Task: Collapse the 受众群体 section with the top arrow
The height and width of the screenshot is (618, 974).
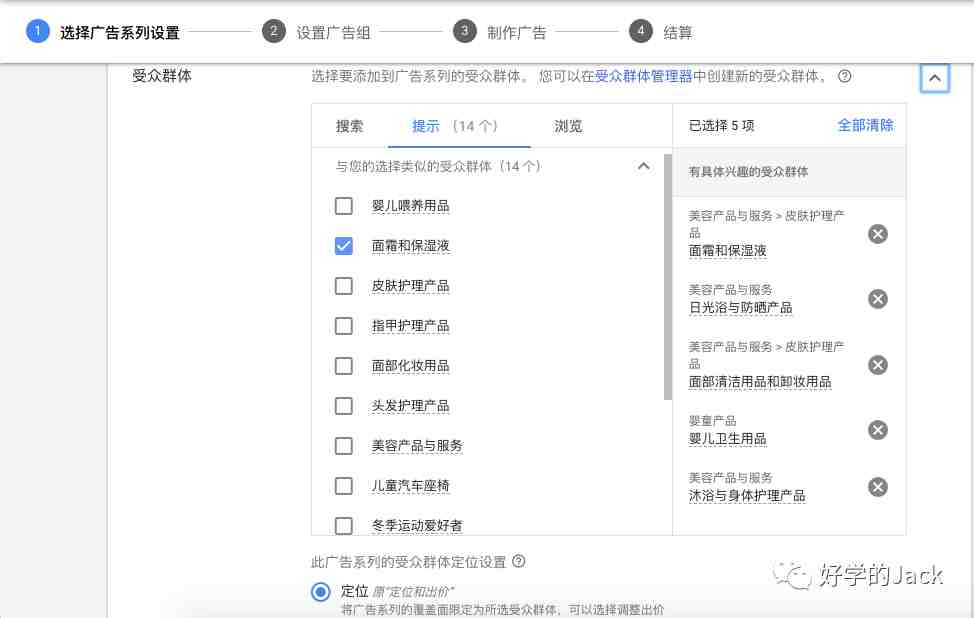Action: point(934,77)
